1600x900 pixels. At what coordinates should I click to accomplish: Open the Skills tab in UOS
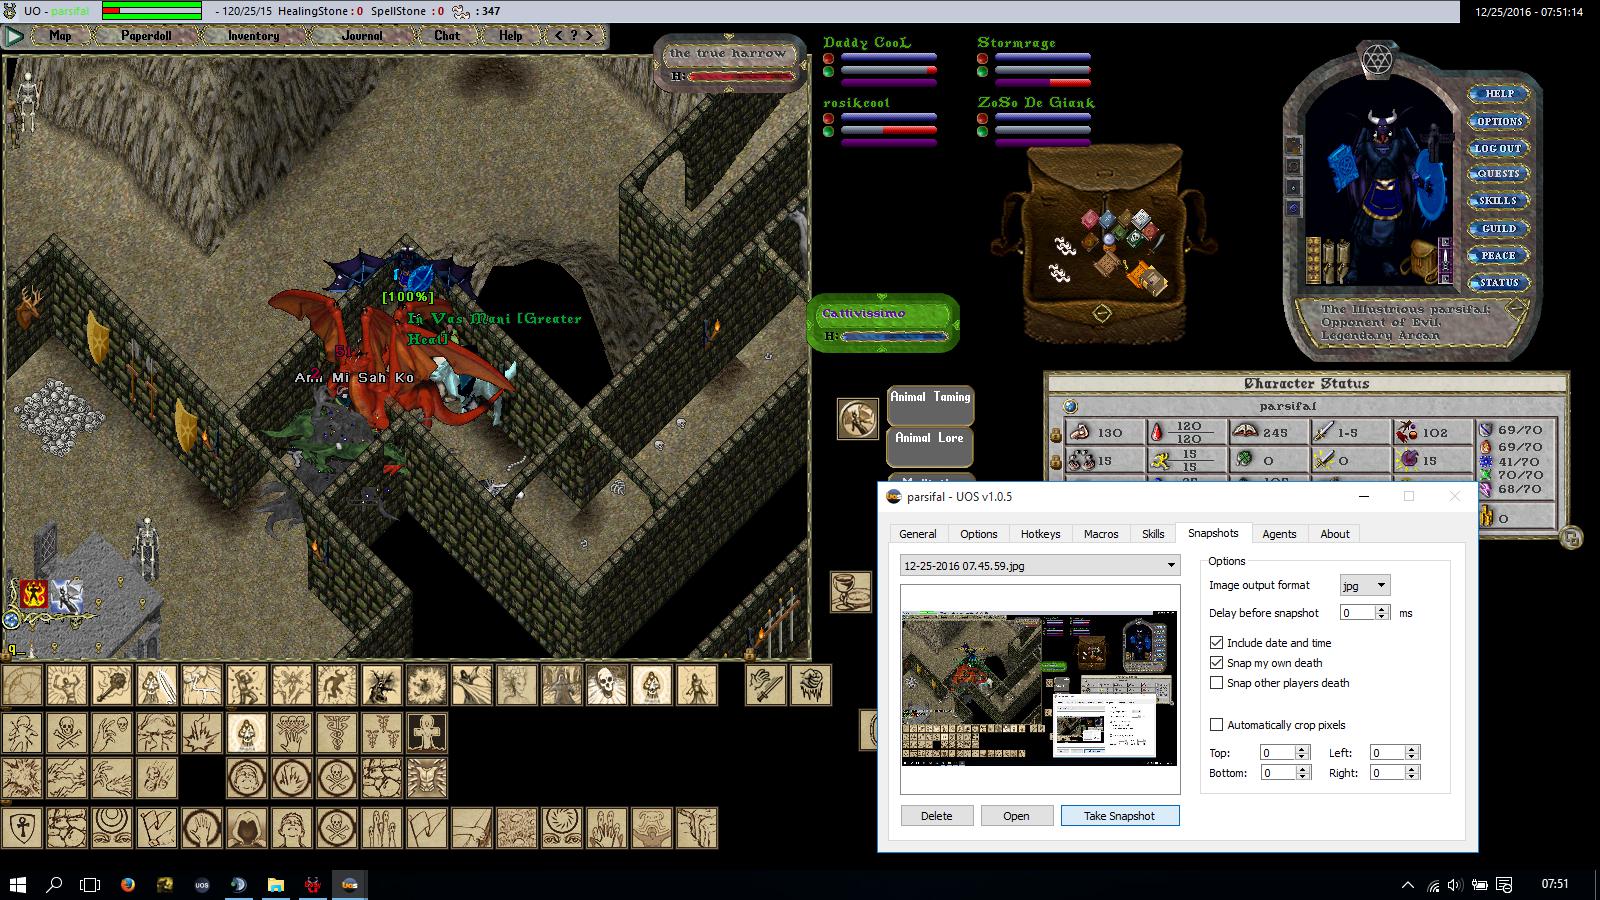tap(1153, 534)
